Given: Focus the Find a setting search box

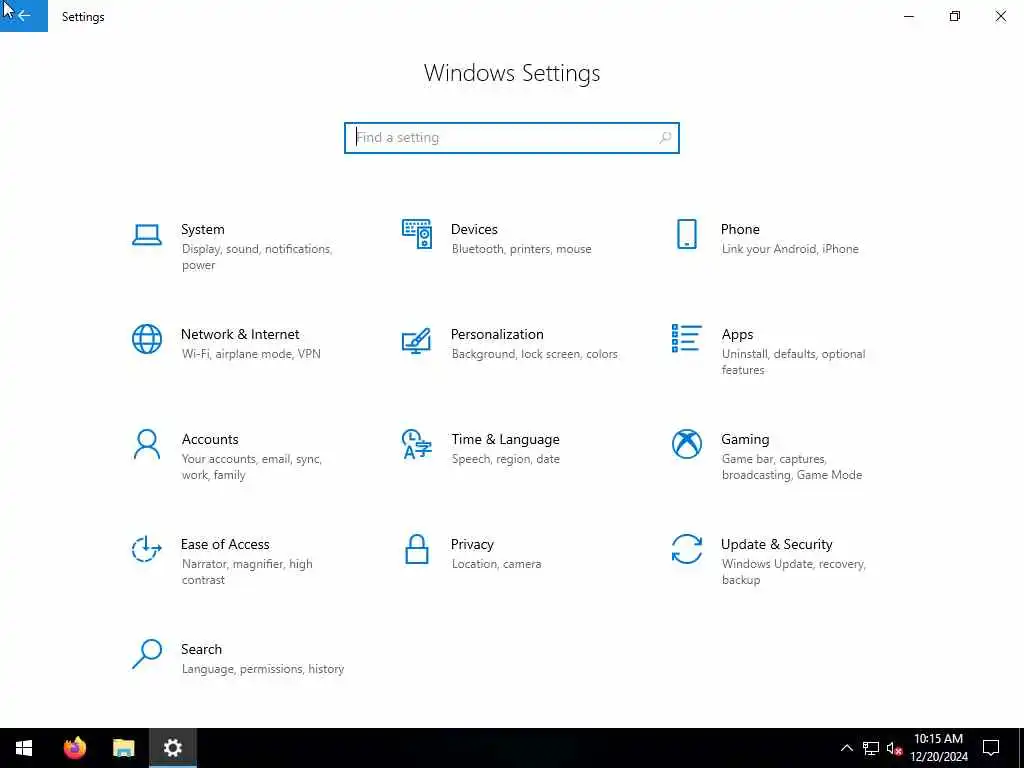Looking at the screenshot, I should (x=511, y=138).
